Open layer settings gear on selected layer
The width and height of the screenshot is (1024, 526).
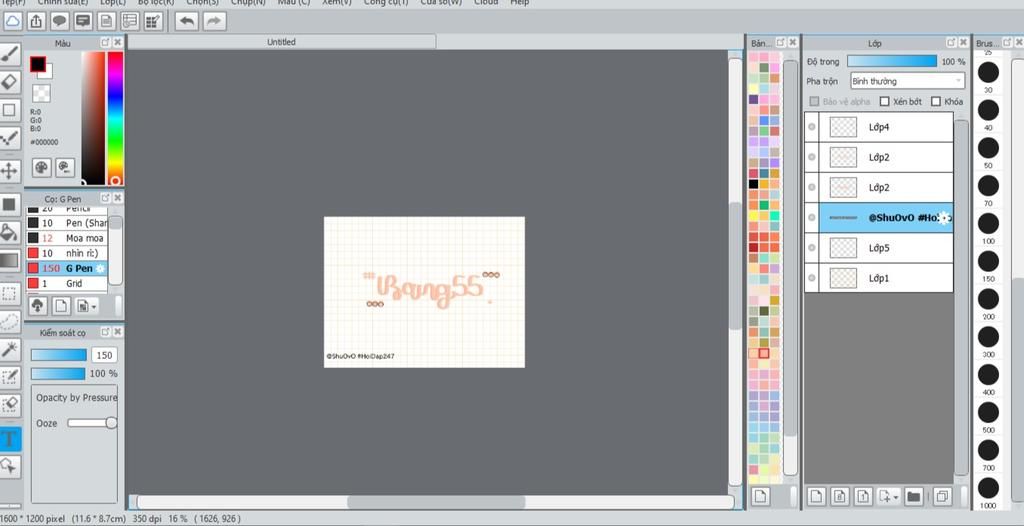944,218
